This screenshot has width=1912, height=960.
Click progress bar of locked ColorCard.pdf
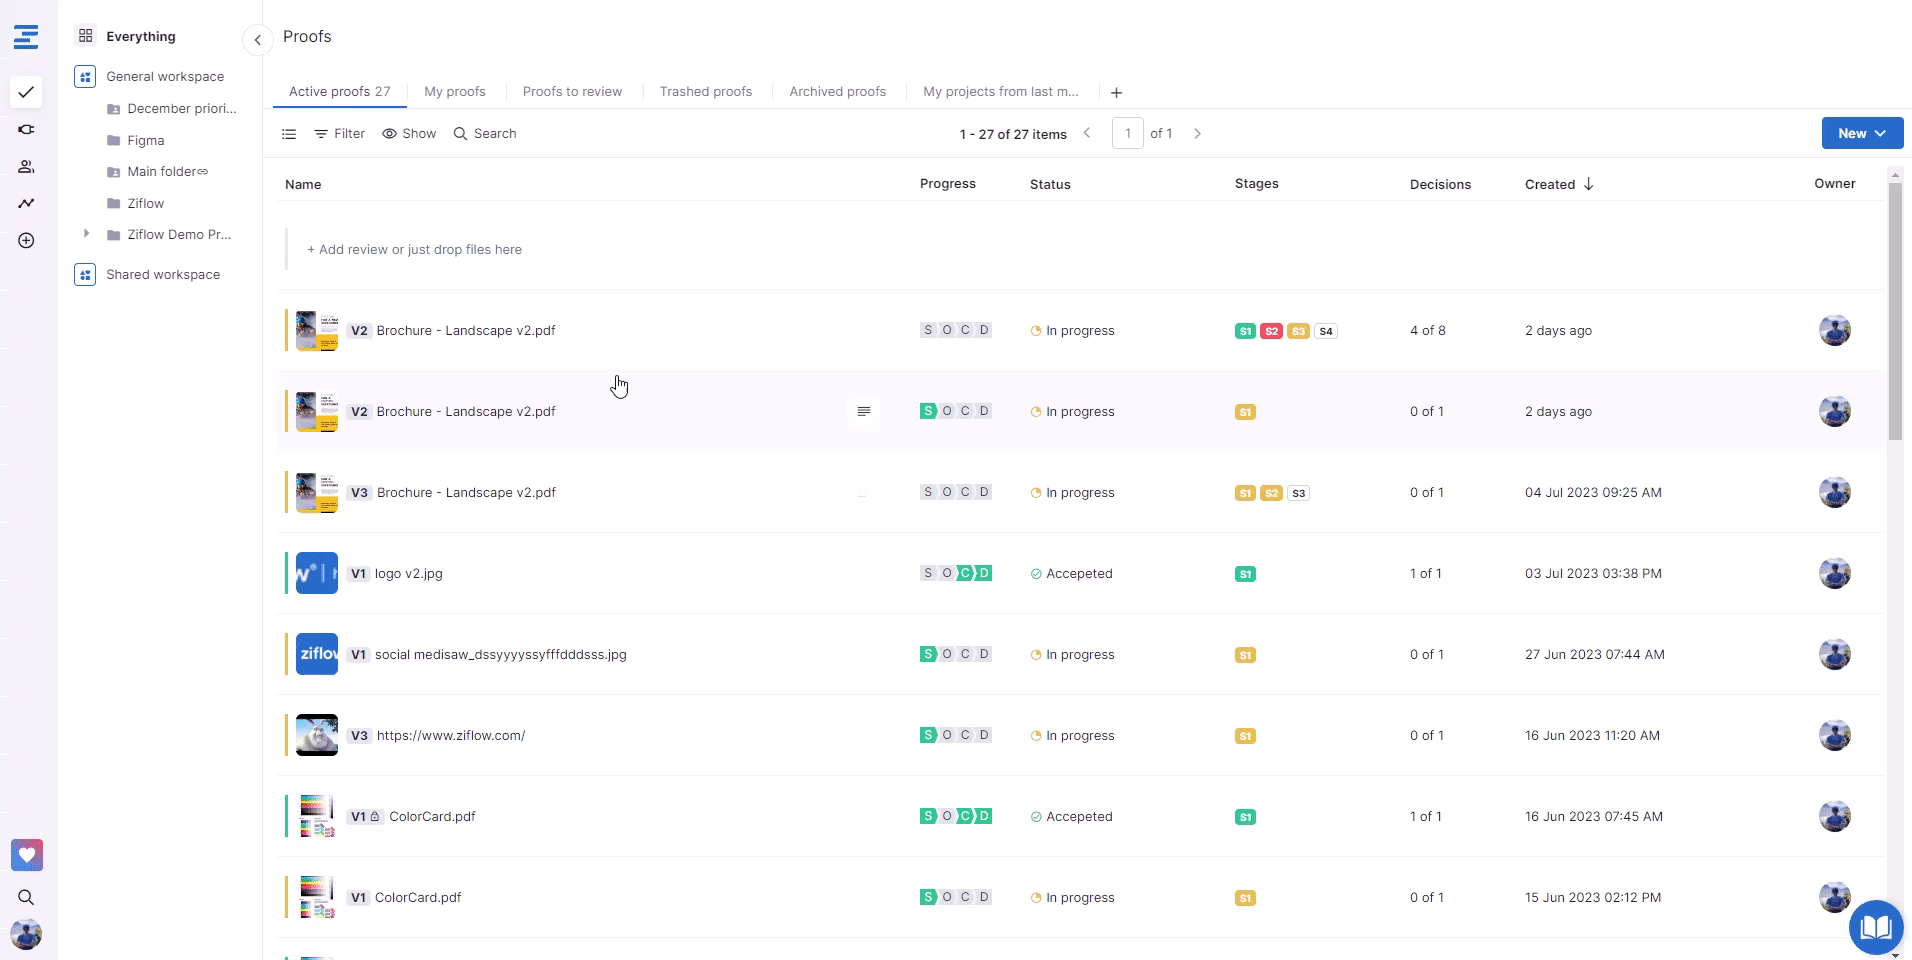(x=956, y=816)
